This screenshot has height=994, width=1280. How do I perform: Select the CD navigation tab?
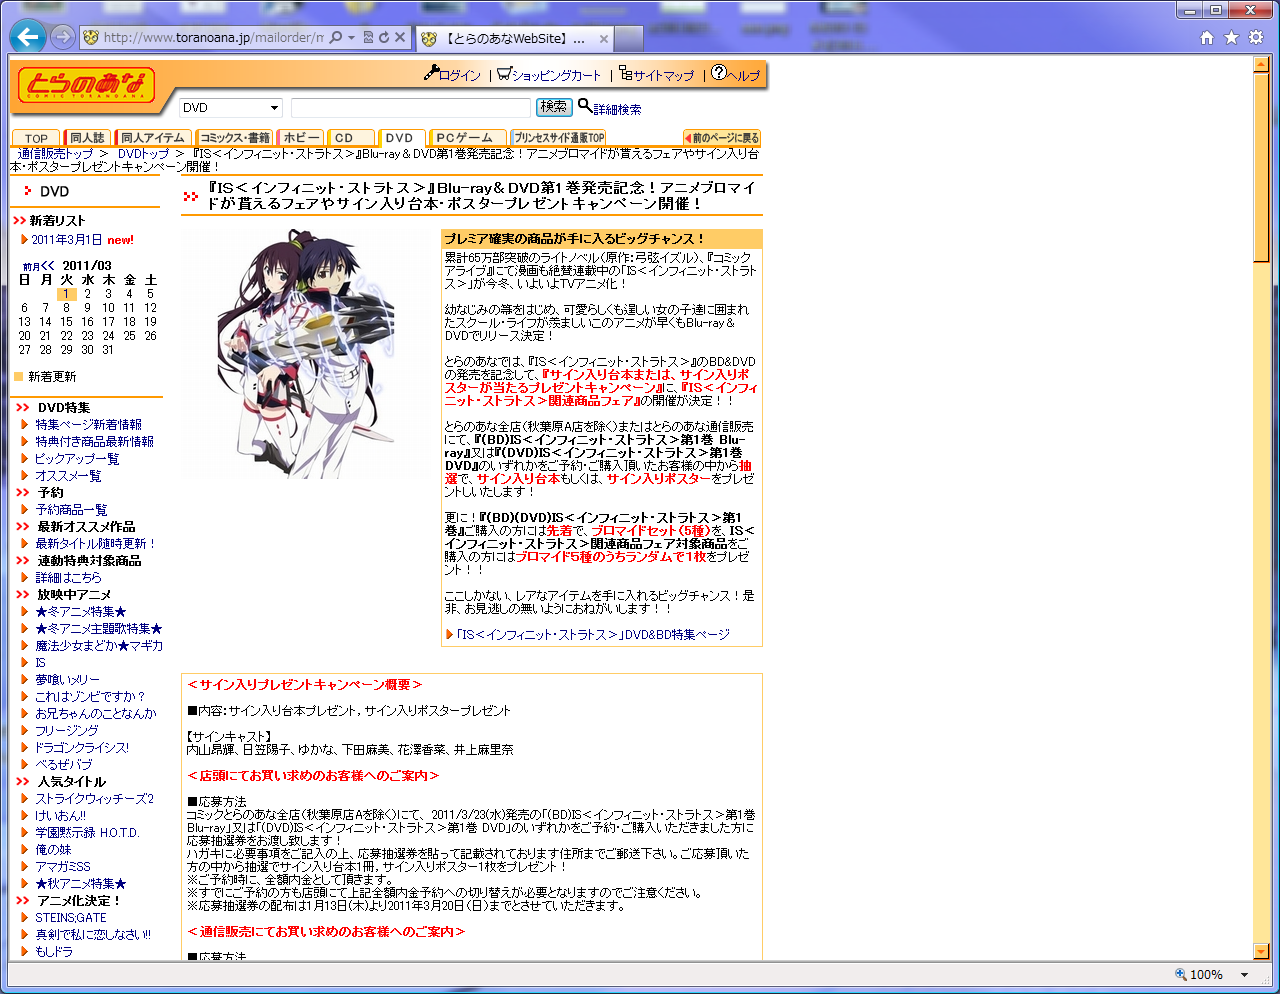click(x=351, y=138)
